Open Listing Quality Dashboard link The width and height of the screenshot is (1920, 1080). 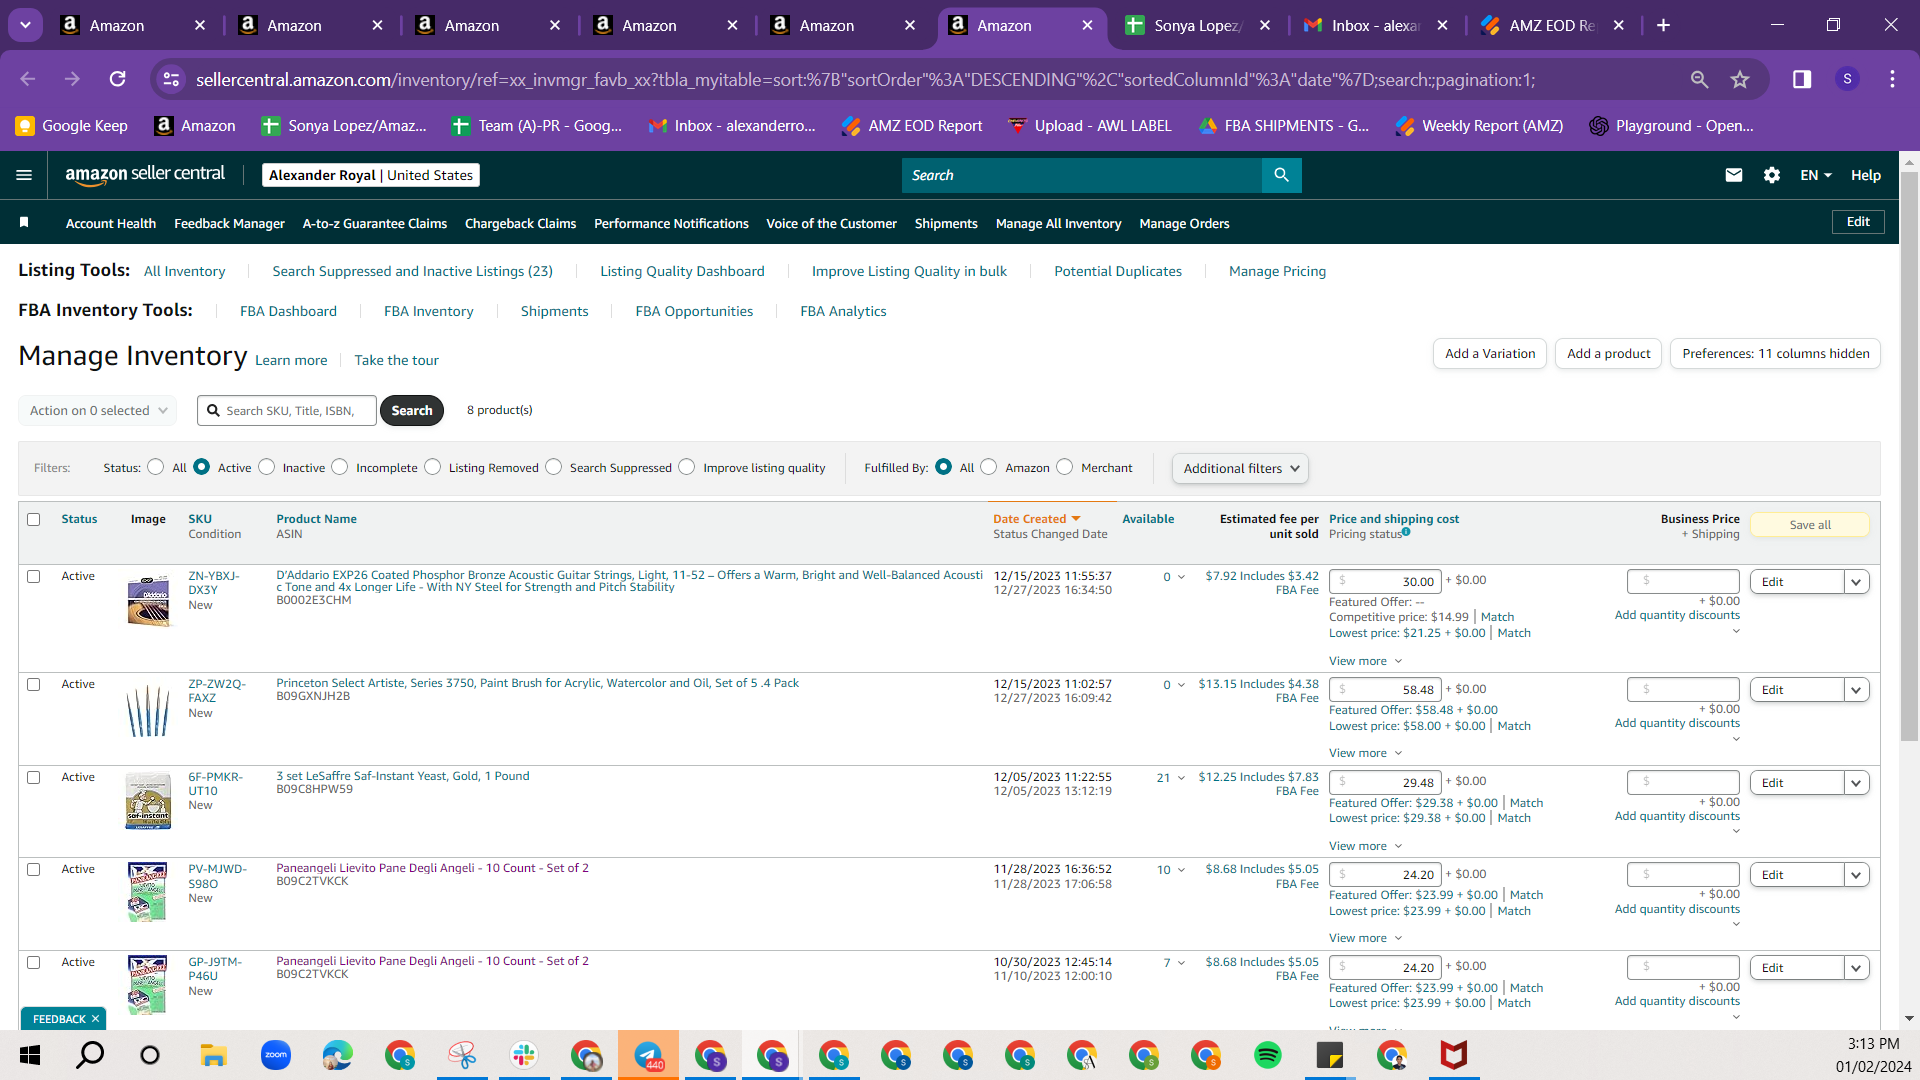coord(682,271)
